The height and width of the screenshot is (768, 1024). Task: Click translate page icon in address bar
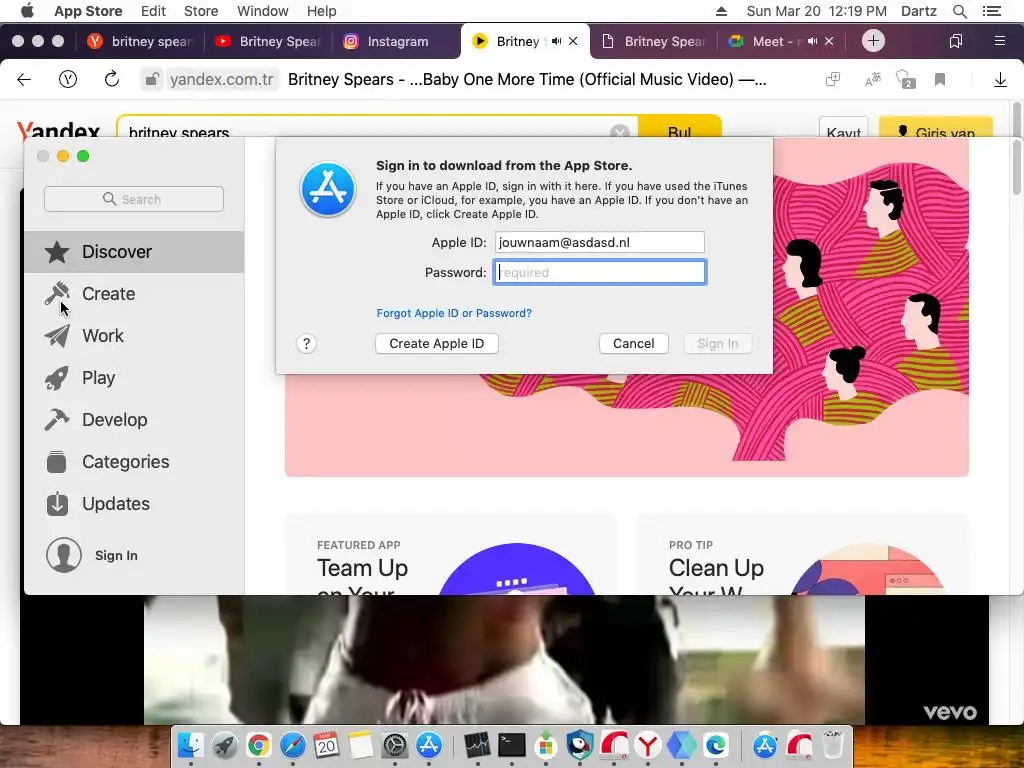coord(872,80)
